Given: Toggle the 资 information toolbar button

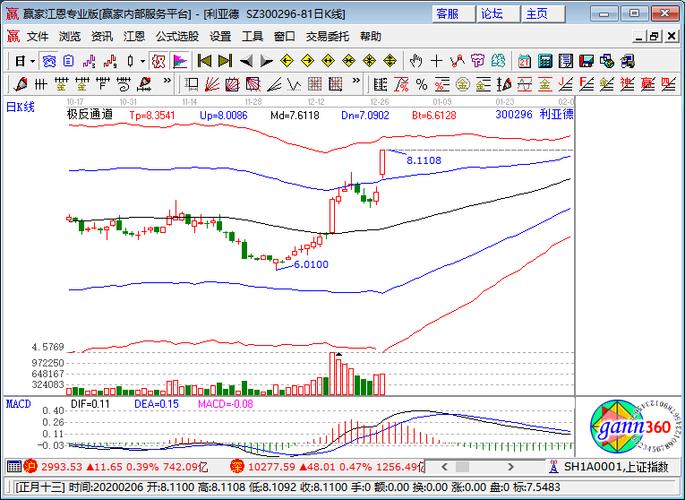Looking at the screenshot, I should (x=49, y=61).
